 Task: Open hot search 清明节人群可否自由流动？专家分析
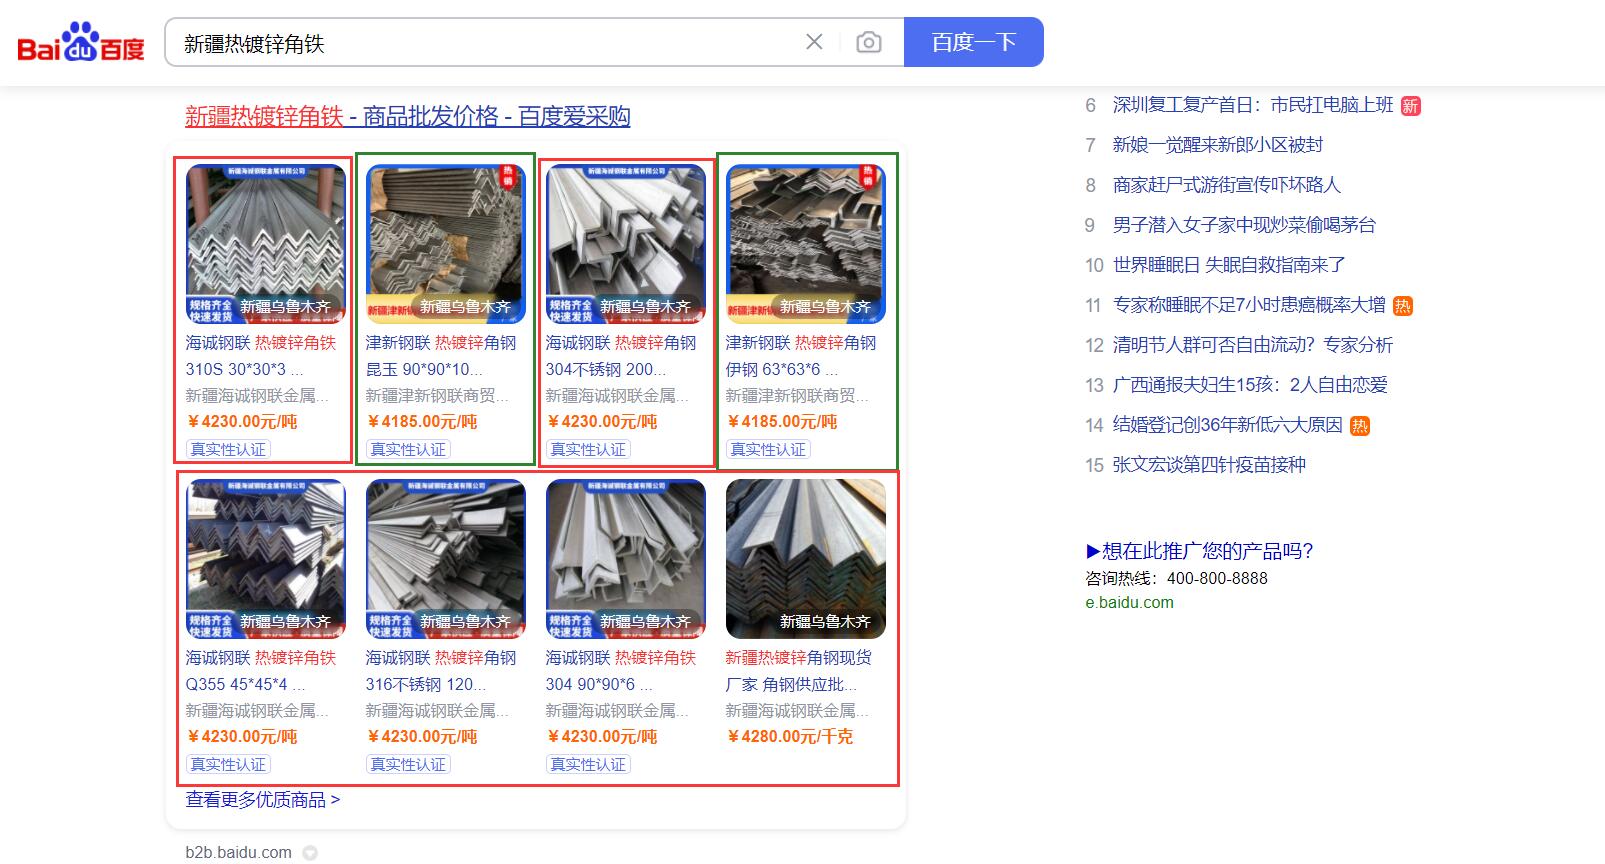(1253, 345)
